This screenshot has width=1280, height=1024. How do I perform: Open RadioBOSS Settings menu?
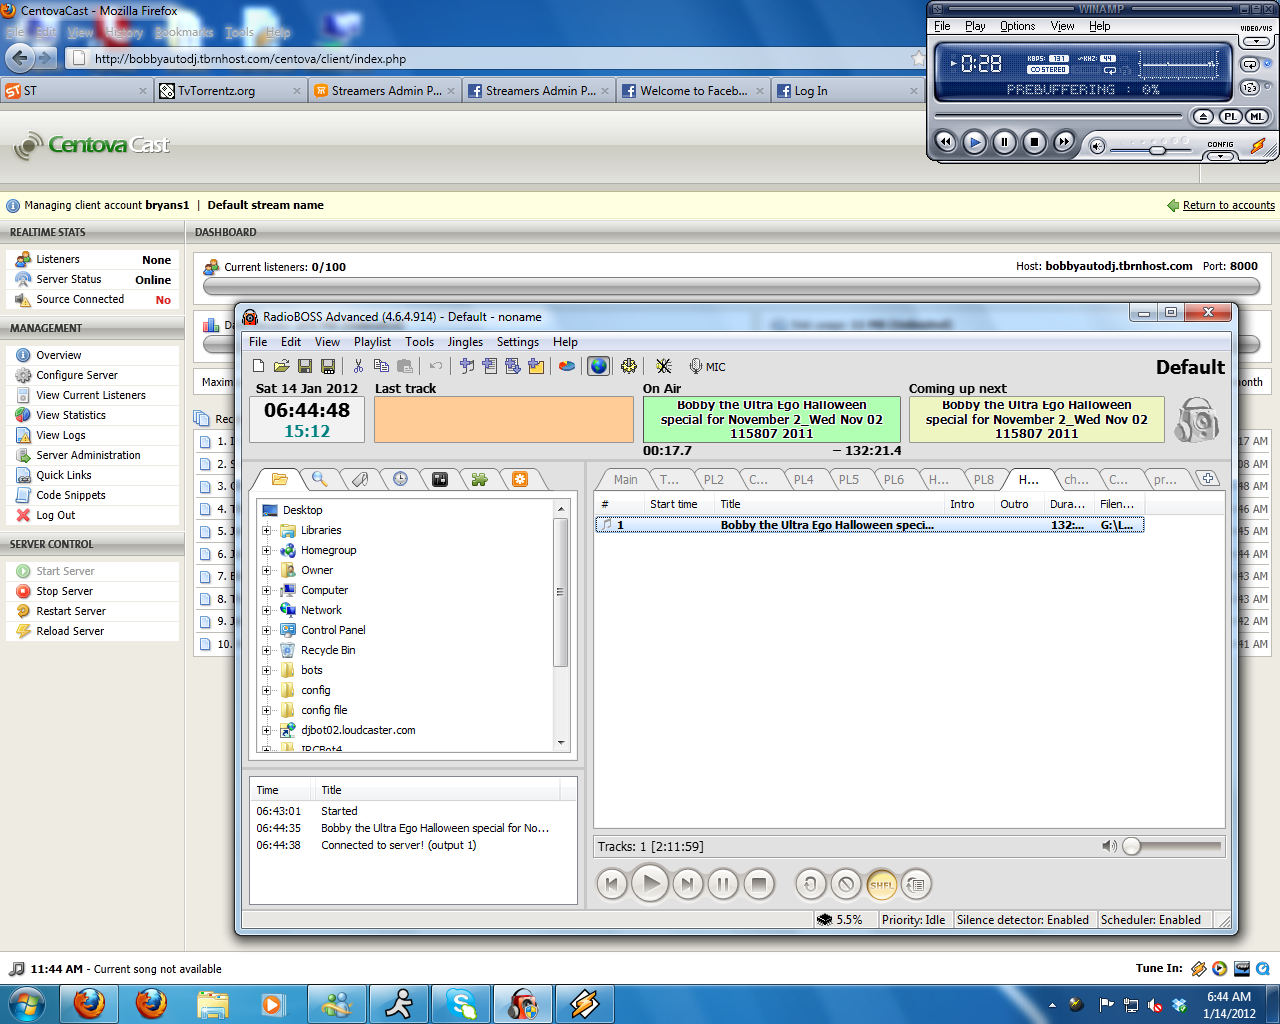click(x=518, y=342)
